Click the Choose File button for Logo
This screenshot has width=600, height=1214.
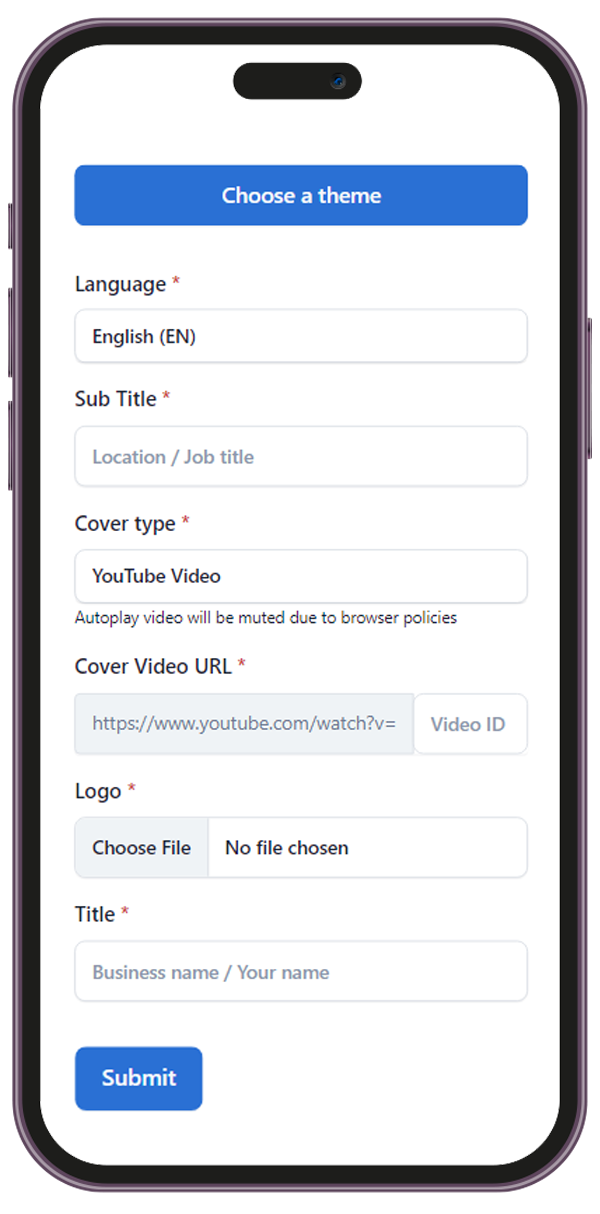pyautogui.click(x=141, y=847)
